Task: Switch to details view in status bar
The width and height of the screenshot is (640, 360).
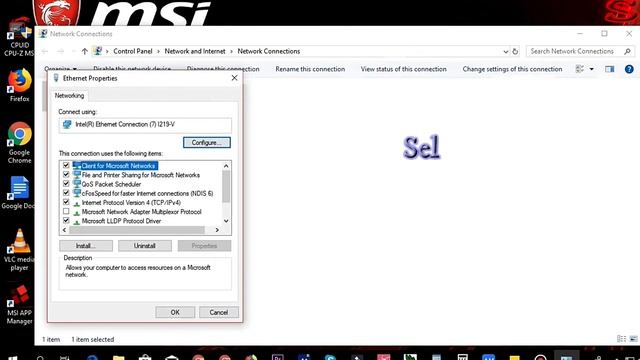Action: (x=621, y=339)
